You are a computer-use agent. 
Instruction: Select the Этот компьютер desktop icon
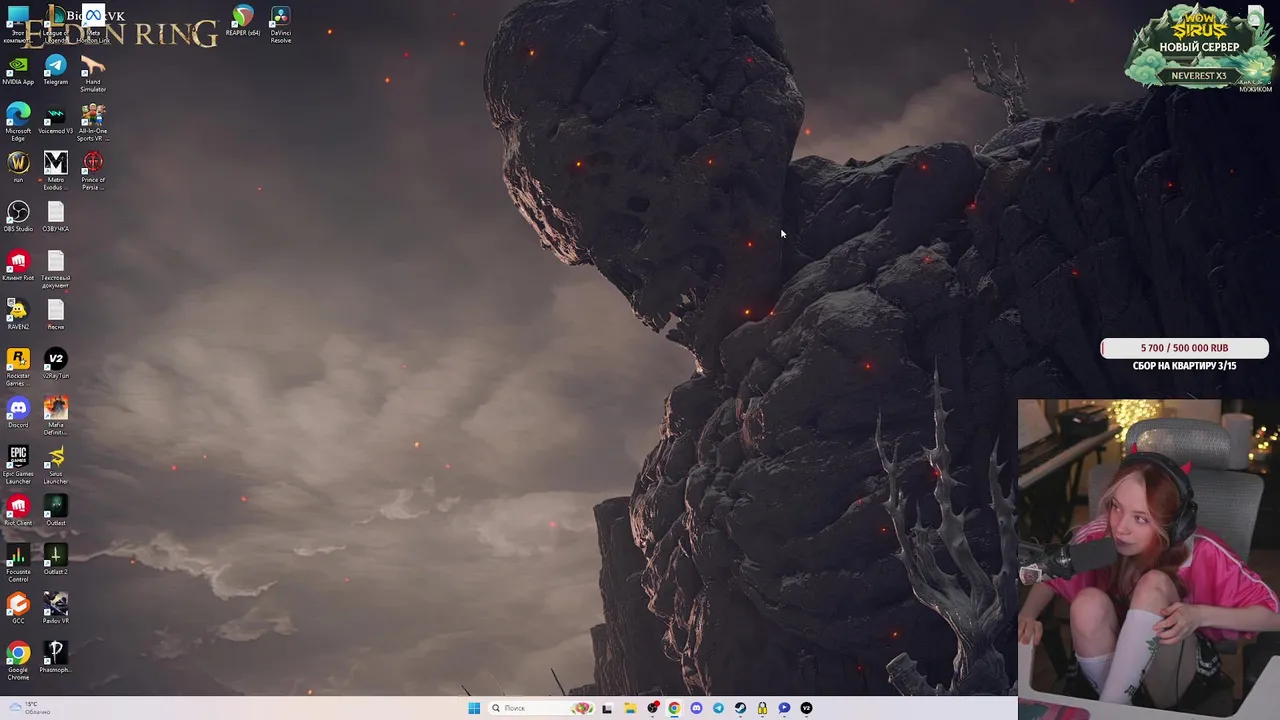click(x=18, y=24)
